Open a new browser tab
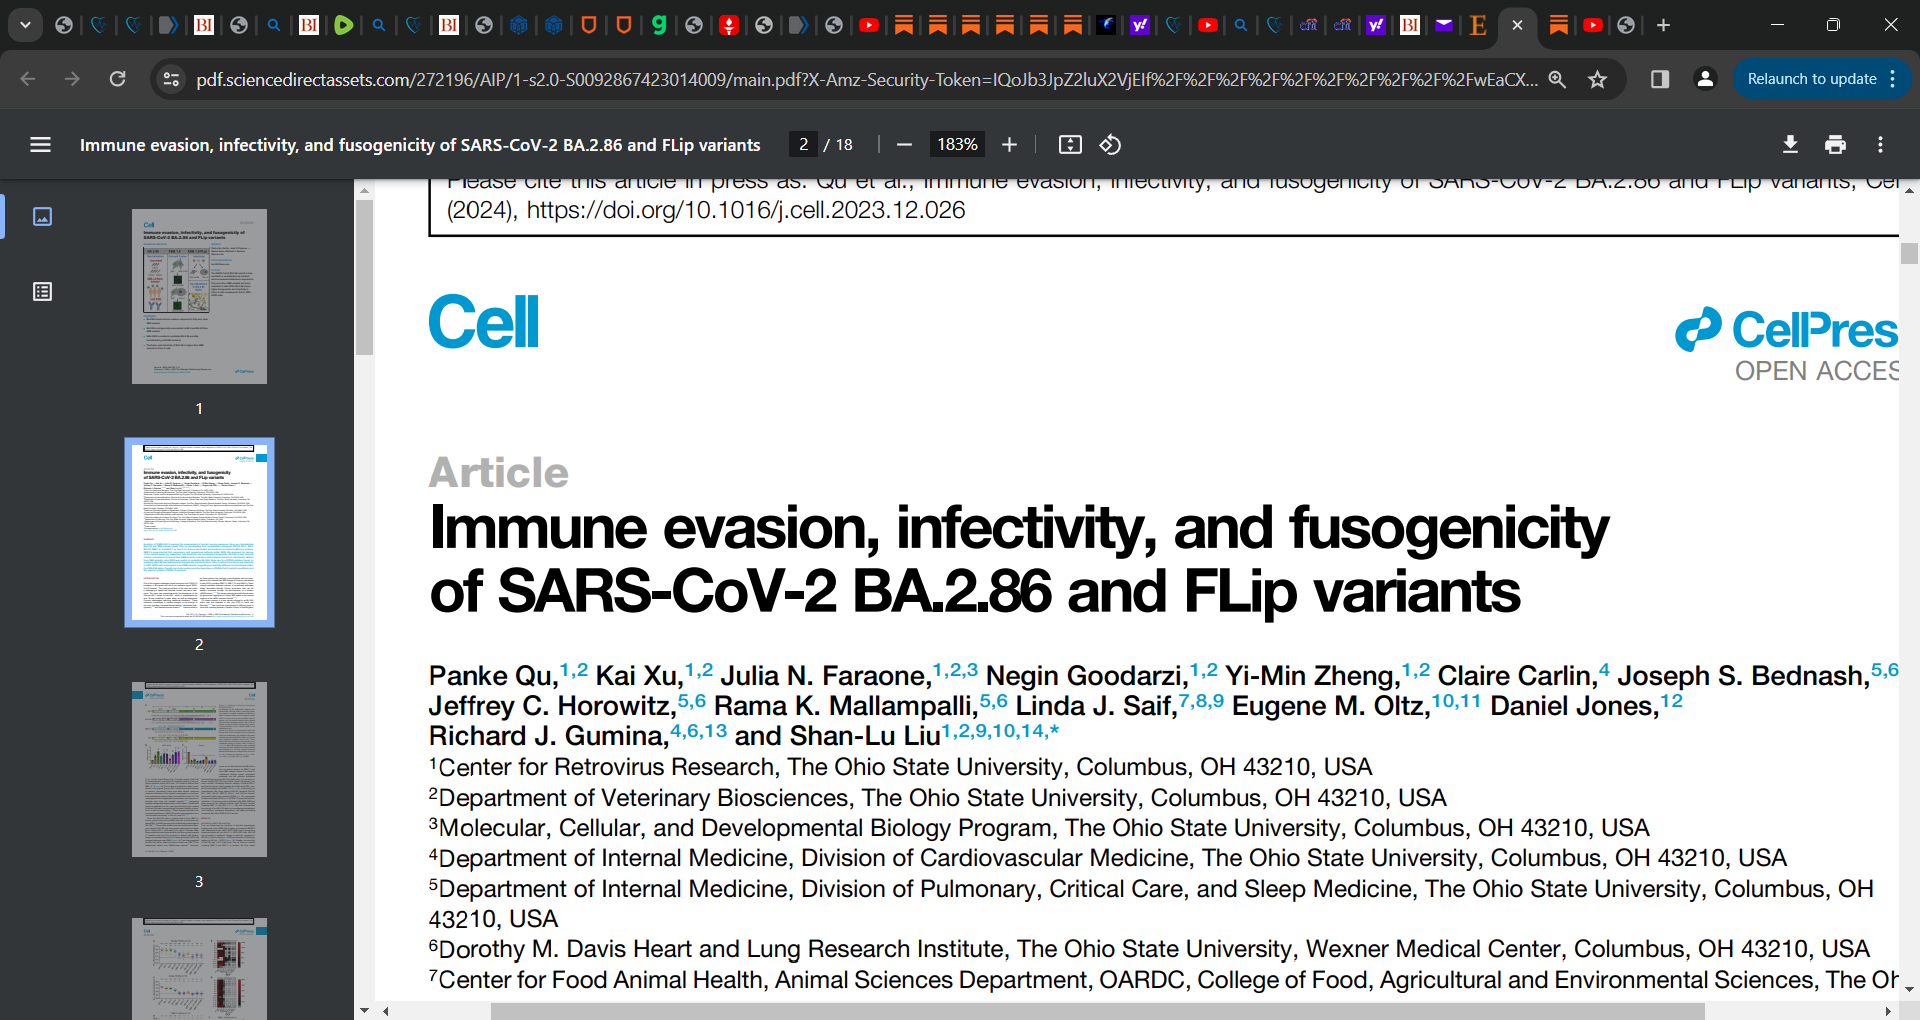The height and width of the screenshot is (1020, 1920). 1663,25
